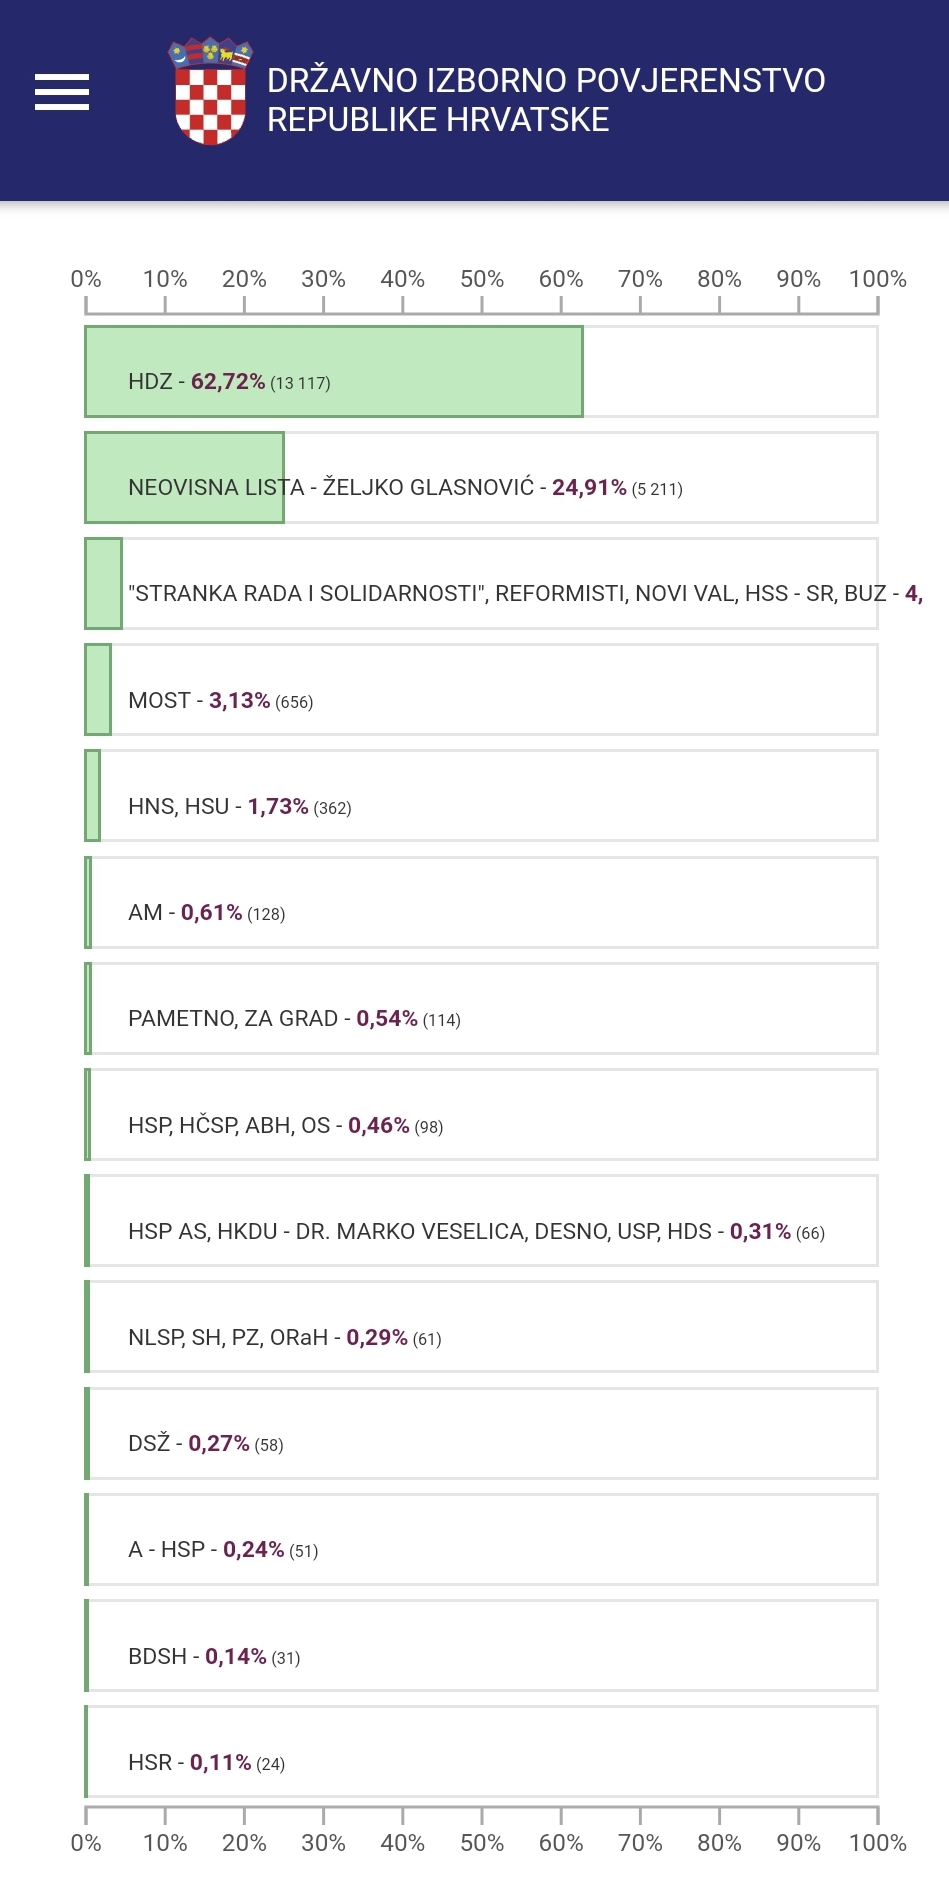The height and width of the screenshot is (1899, 949).
Task: Click the HSR 0,11% result row
Action: tap(481, 1752)
